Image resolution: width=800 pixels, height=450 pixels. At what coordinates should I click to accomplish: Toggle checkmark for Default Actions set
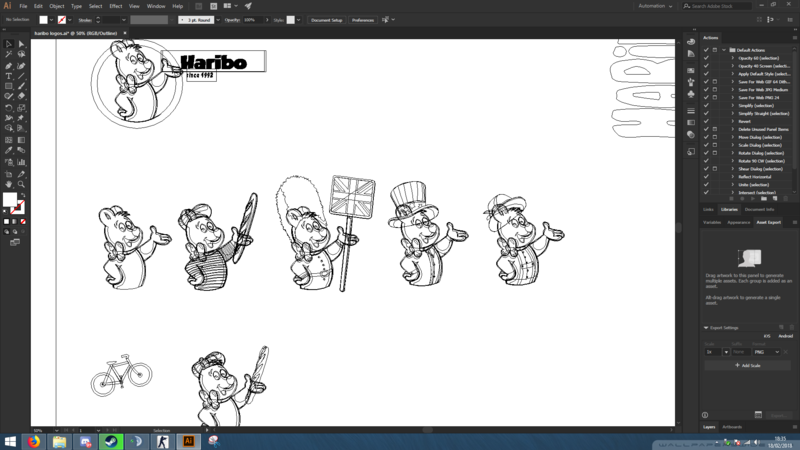[706, 49]
